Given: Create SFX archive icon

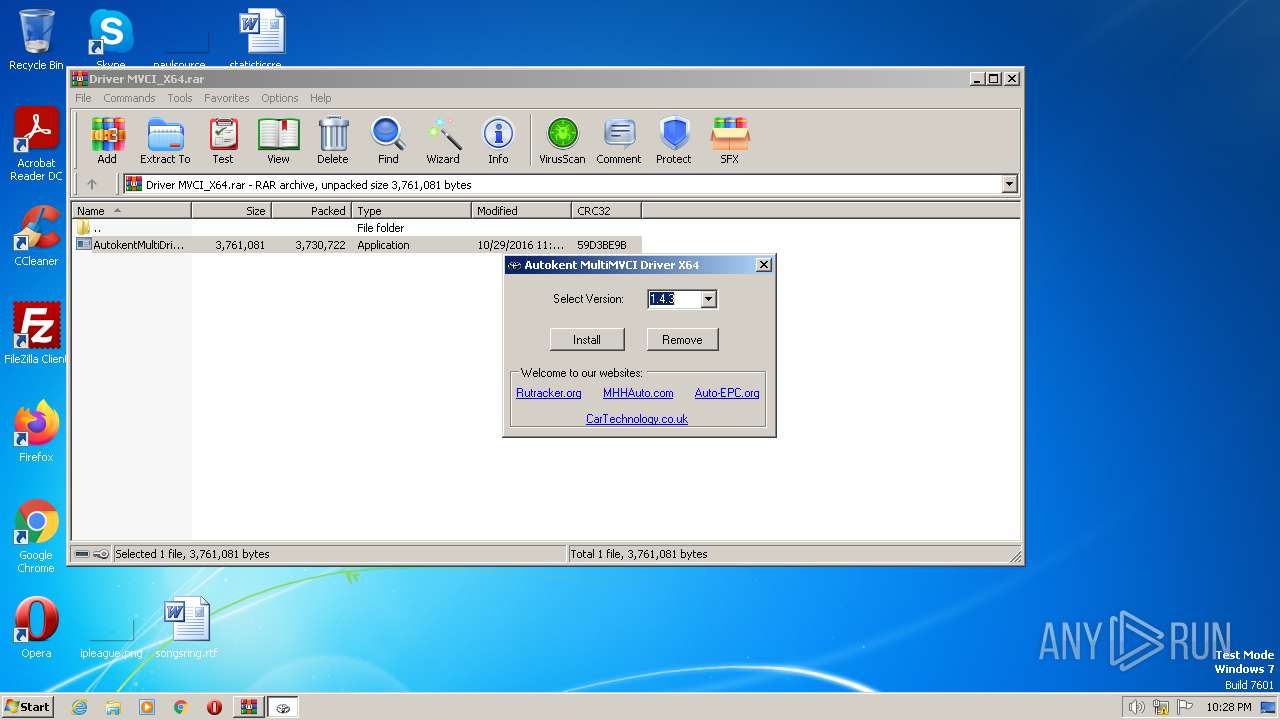Looking at the screenshot, I should point(730,141).
